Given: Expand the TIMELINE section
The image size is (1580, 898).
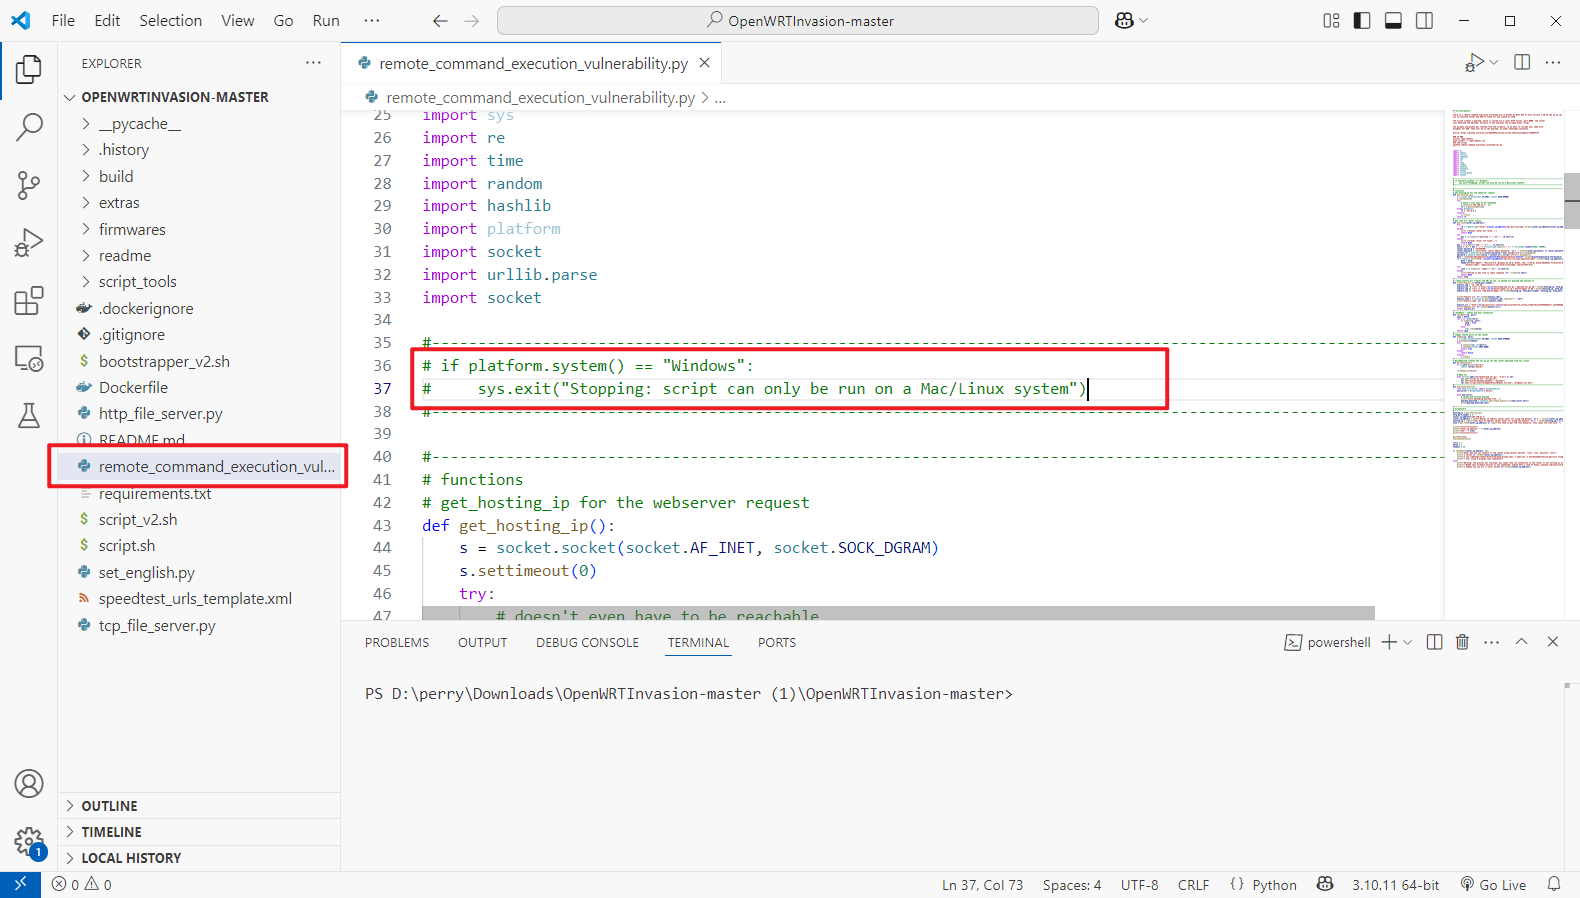Looking at the screenshot, I should [x=199, y=832].
